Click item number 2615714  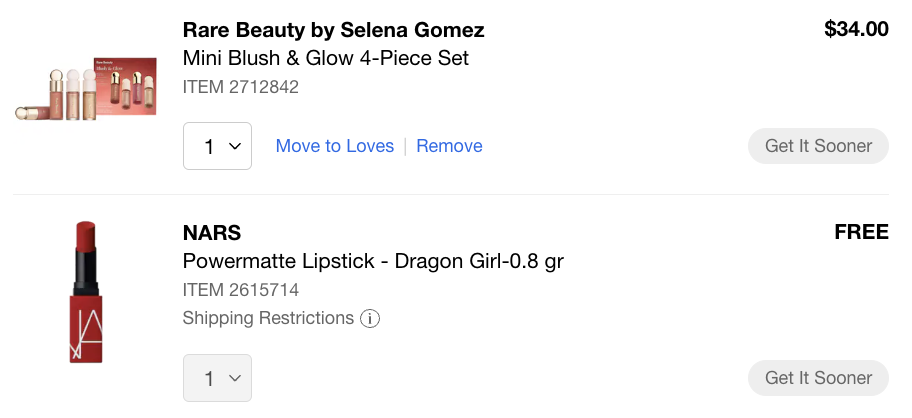point(241,290)
